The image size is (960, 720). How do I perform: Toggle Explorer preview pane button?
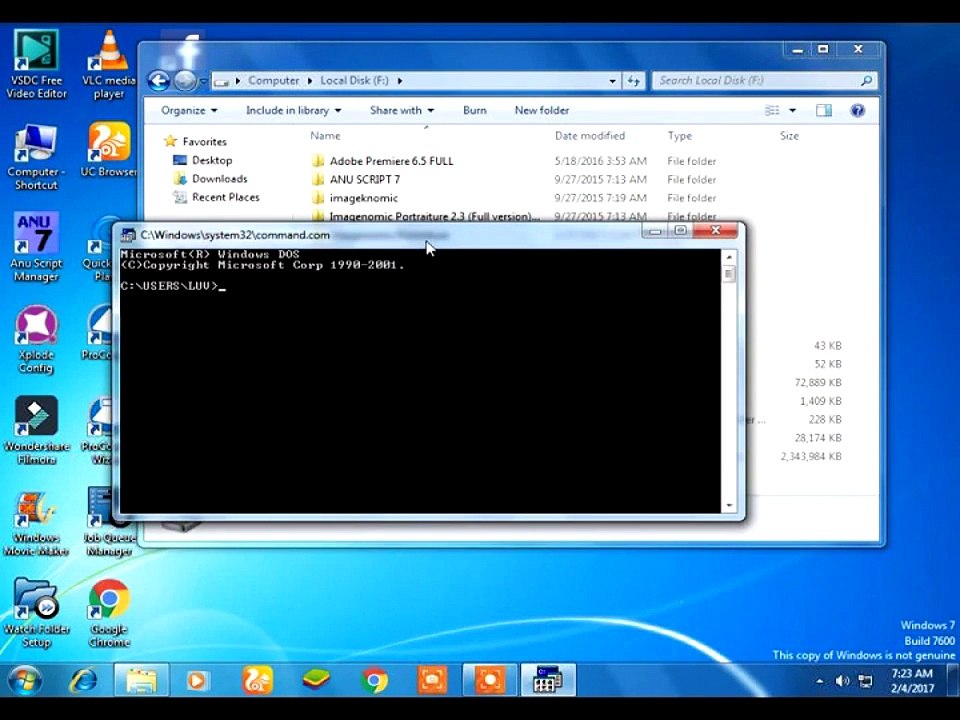[x=823, y=110]
